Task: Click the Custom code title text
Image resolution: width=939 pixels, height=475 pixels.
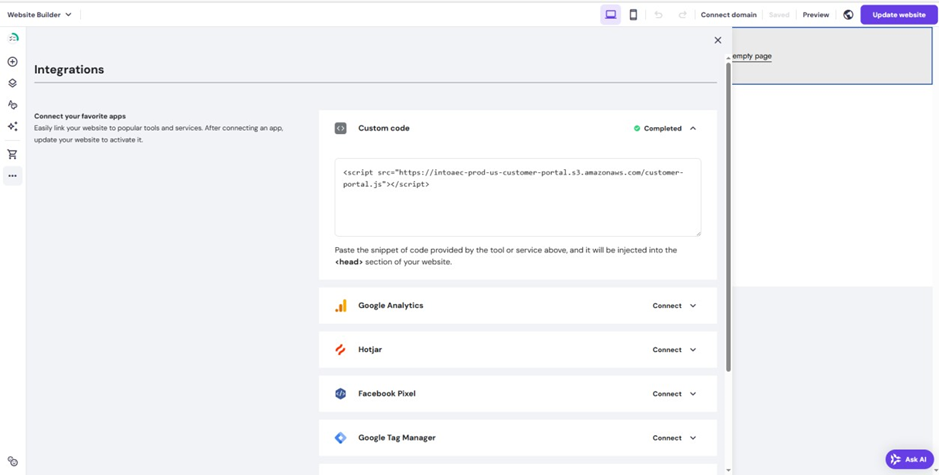Action: click(x=384, y=128)
